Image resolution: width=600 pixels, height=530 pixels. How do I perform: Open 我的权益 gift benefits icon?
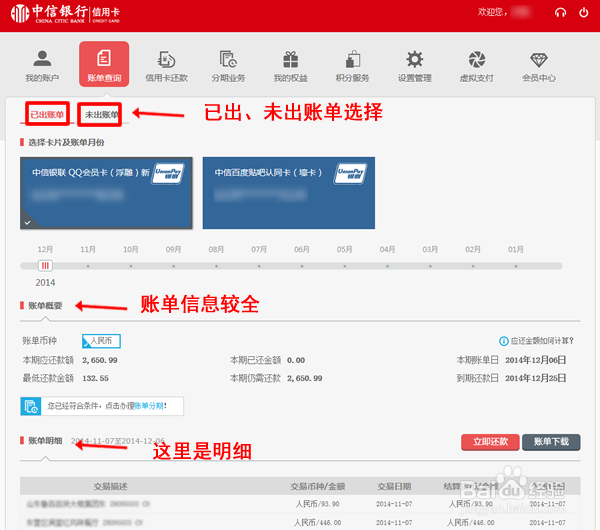coord(290,65)
